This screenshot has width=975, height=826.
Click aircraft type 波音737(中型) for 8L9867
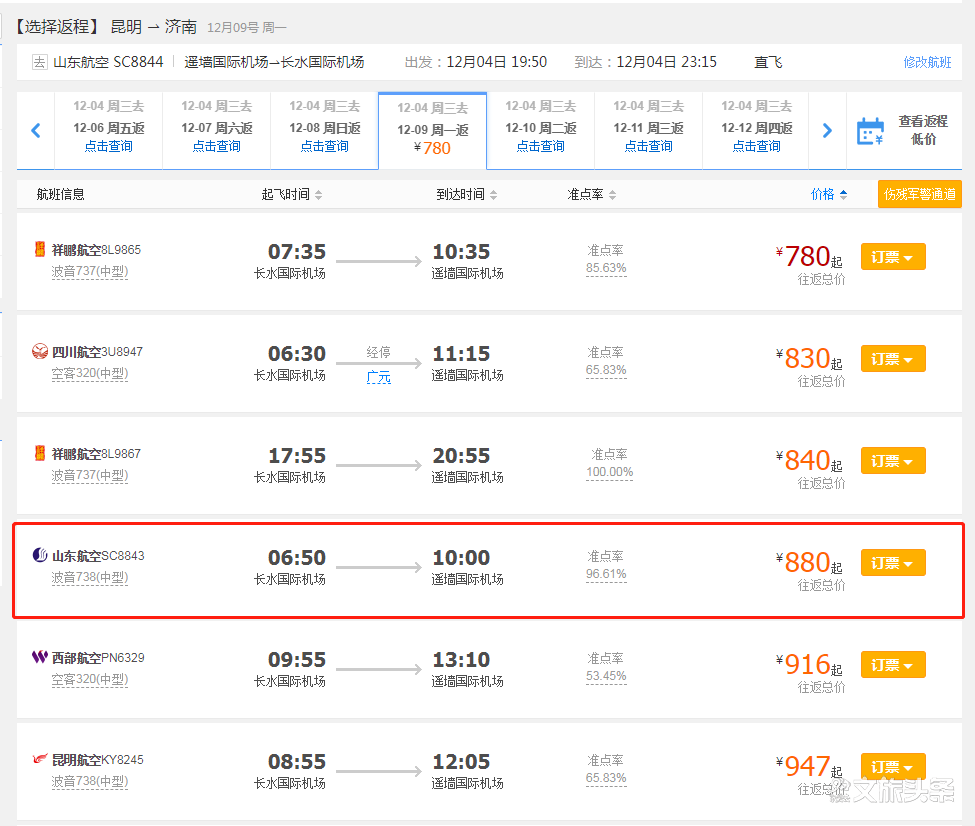point(90,475)
